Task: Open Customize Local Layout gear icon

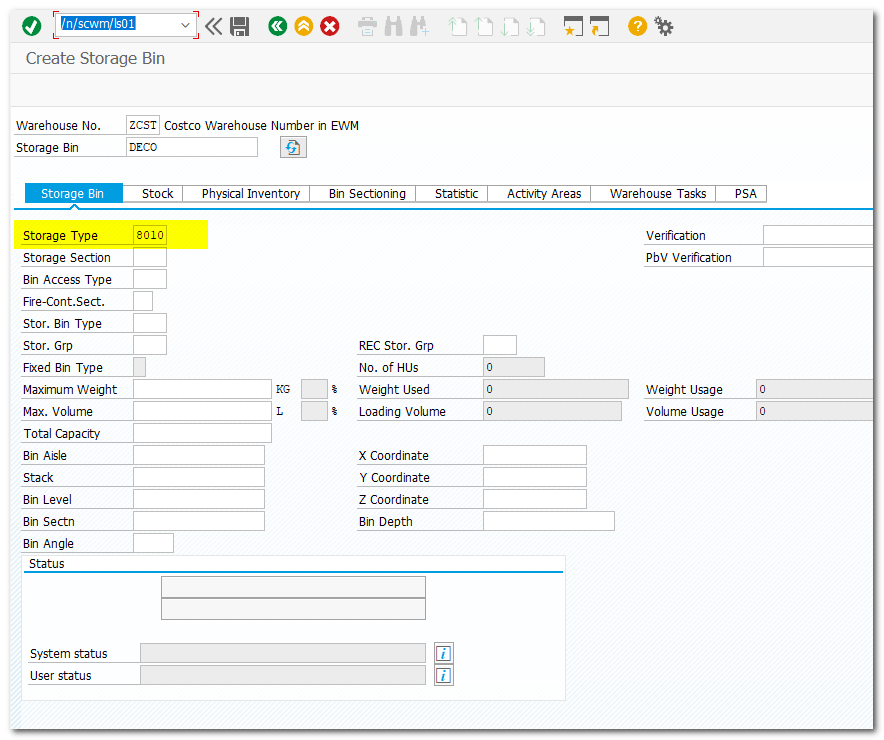Action: tap(664, 26)
